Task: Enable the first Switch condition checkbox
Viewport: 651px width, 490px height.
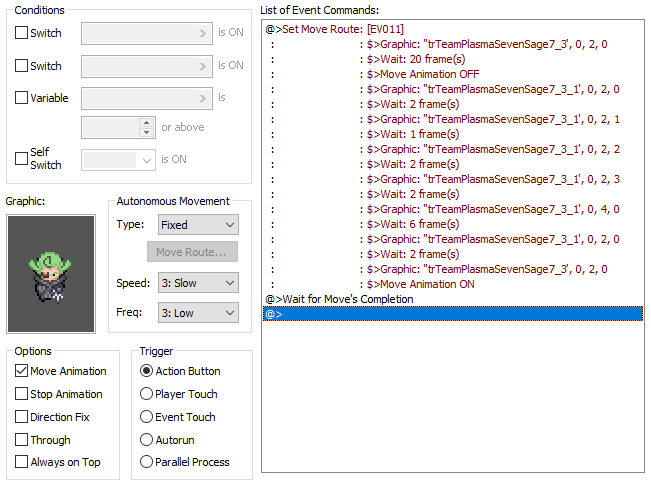Action: (x=22, y=33)
